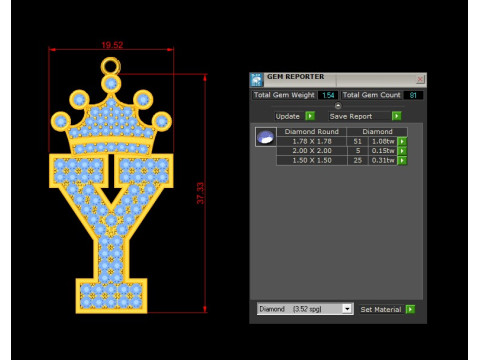Select the 1.78 X 1.78 size cell
The width and height of the screenshot is (480, 360).
click(x=312, y=141)
